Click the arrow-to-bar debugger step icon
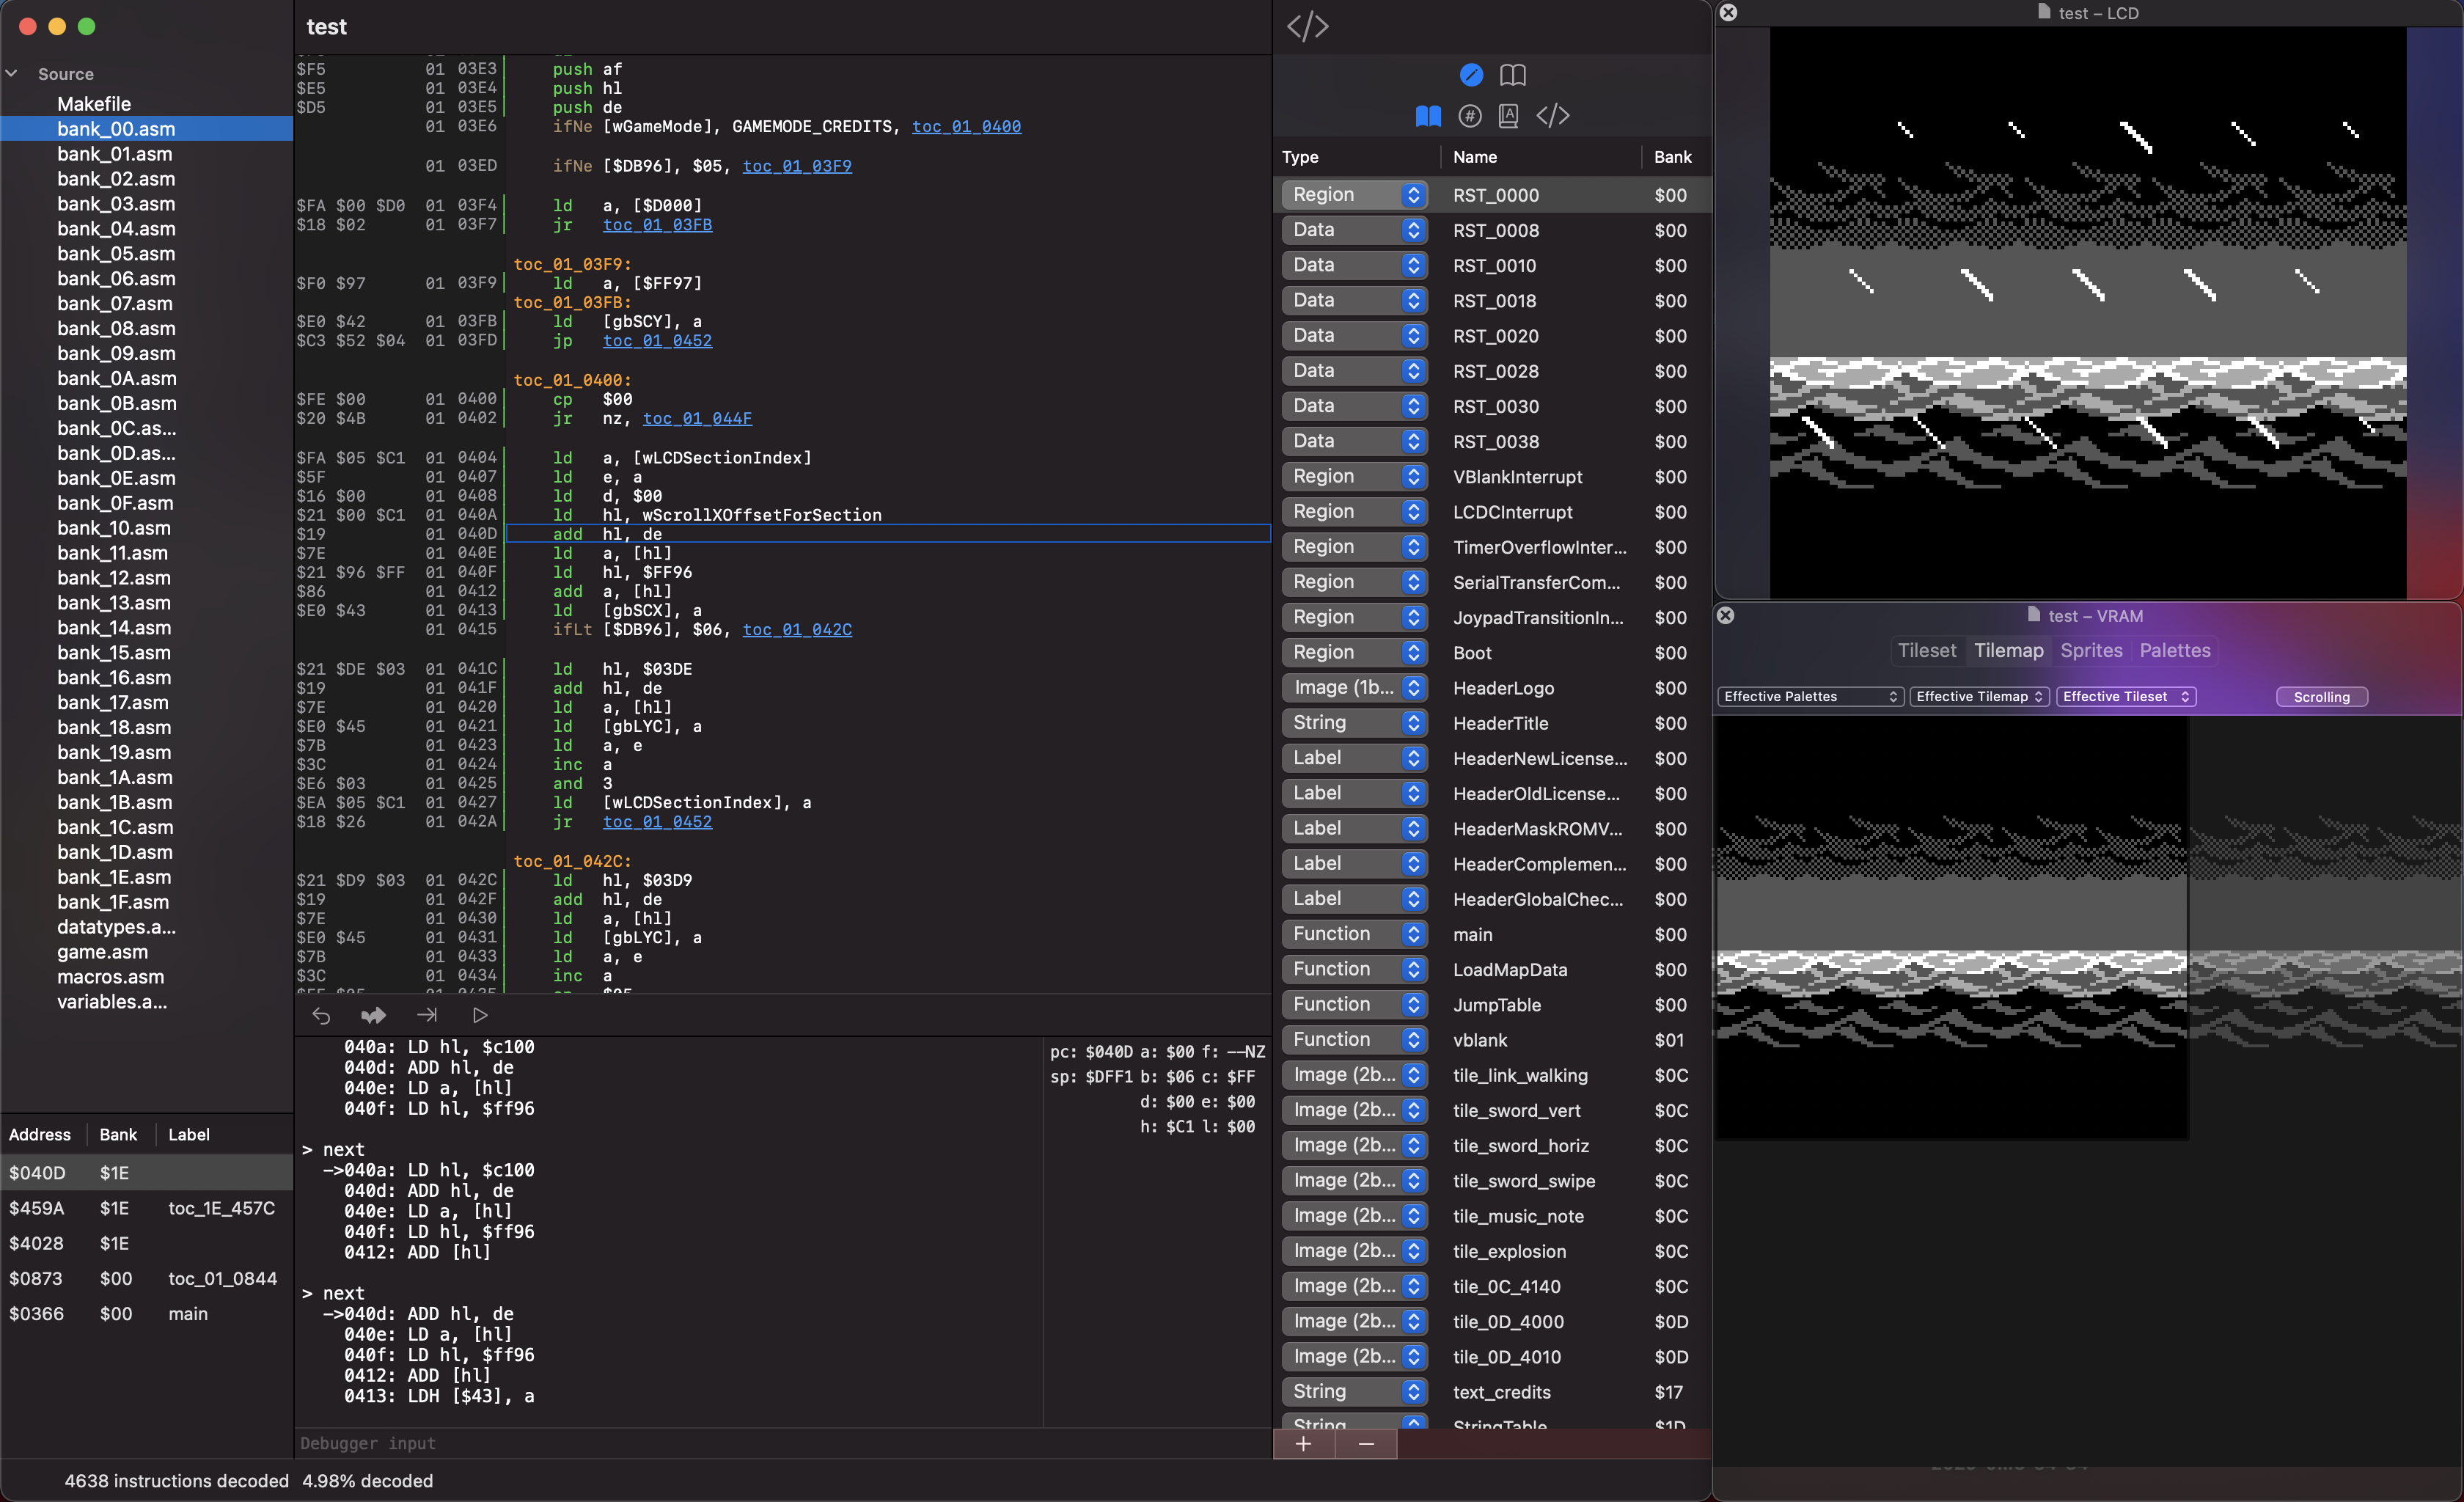 (x=427, y=1015)
